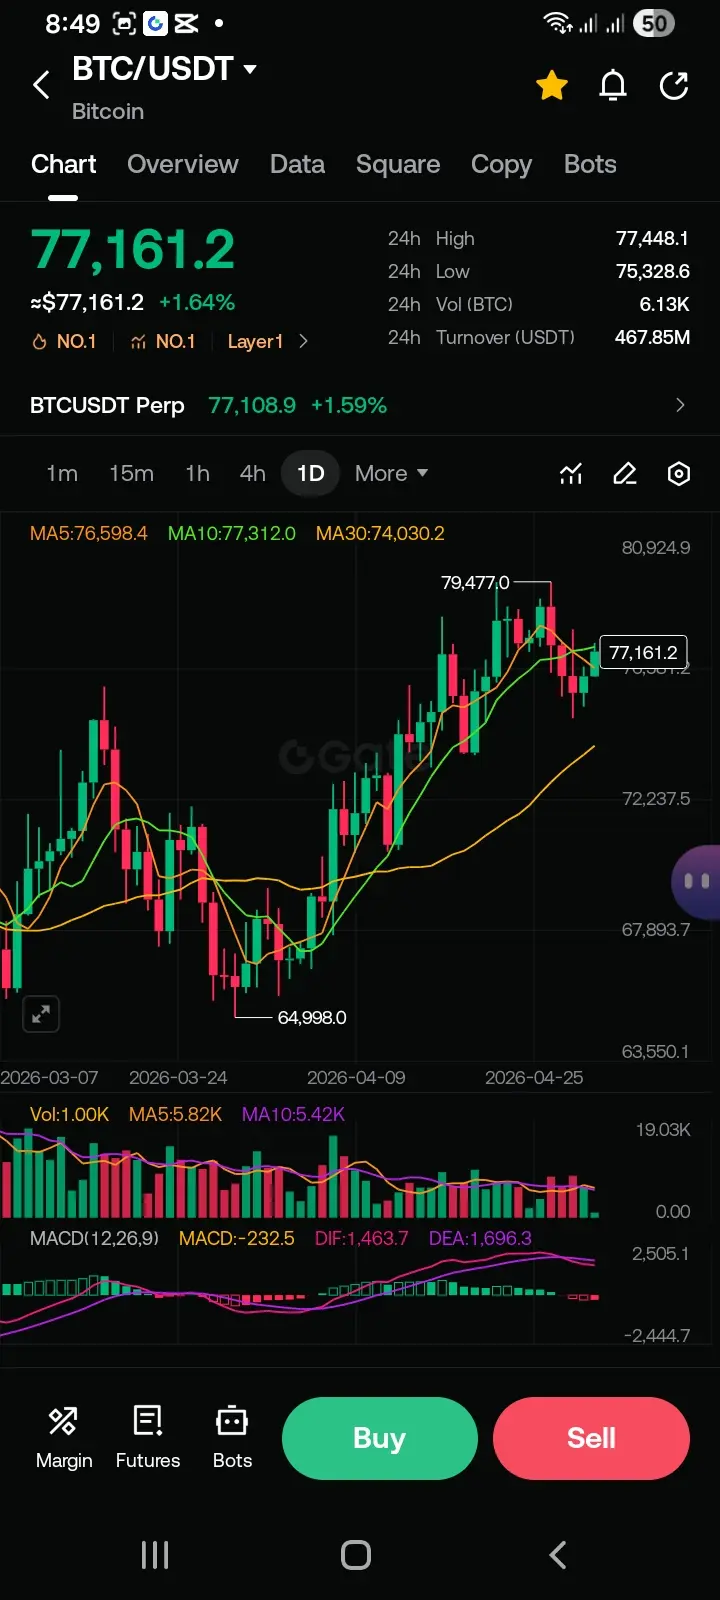Open Android recent apps button
Viewport: 720px width, 1600px height.
coord(155,1555)
